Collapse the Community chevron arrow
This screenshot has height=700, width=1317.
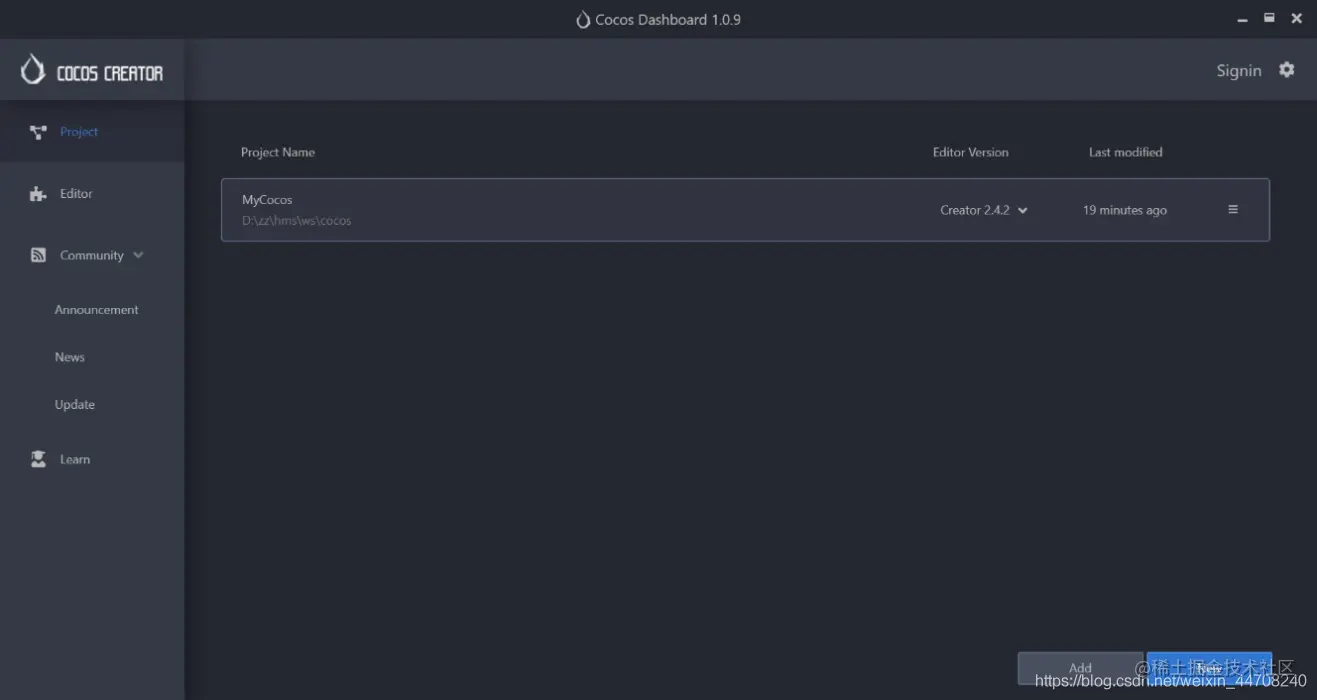tap(138, 255)
